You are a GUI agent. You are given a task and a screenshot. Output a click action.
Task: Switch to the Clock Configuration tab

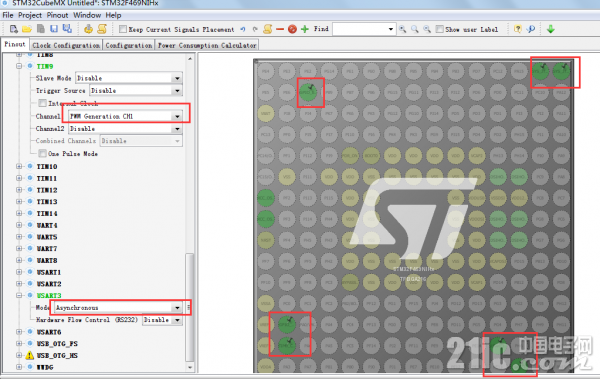tap(66, 45)
